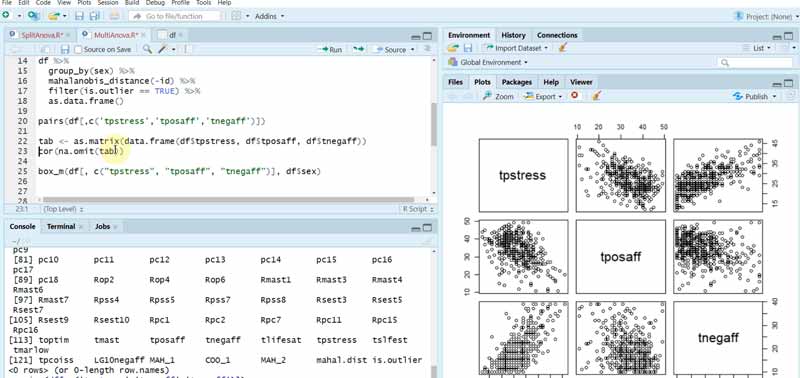The width and height of the screenshot is (800, 378).
Task: Save the current script with the disk icon
Action: click(65, 49)
